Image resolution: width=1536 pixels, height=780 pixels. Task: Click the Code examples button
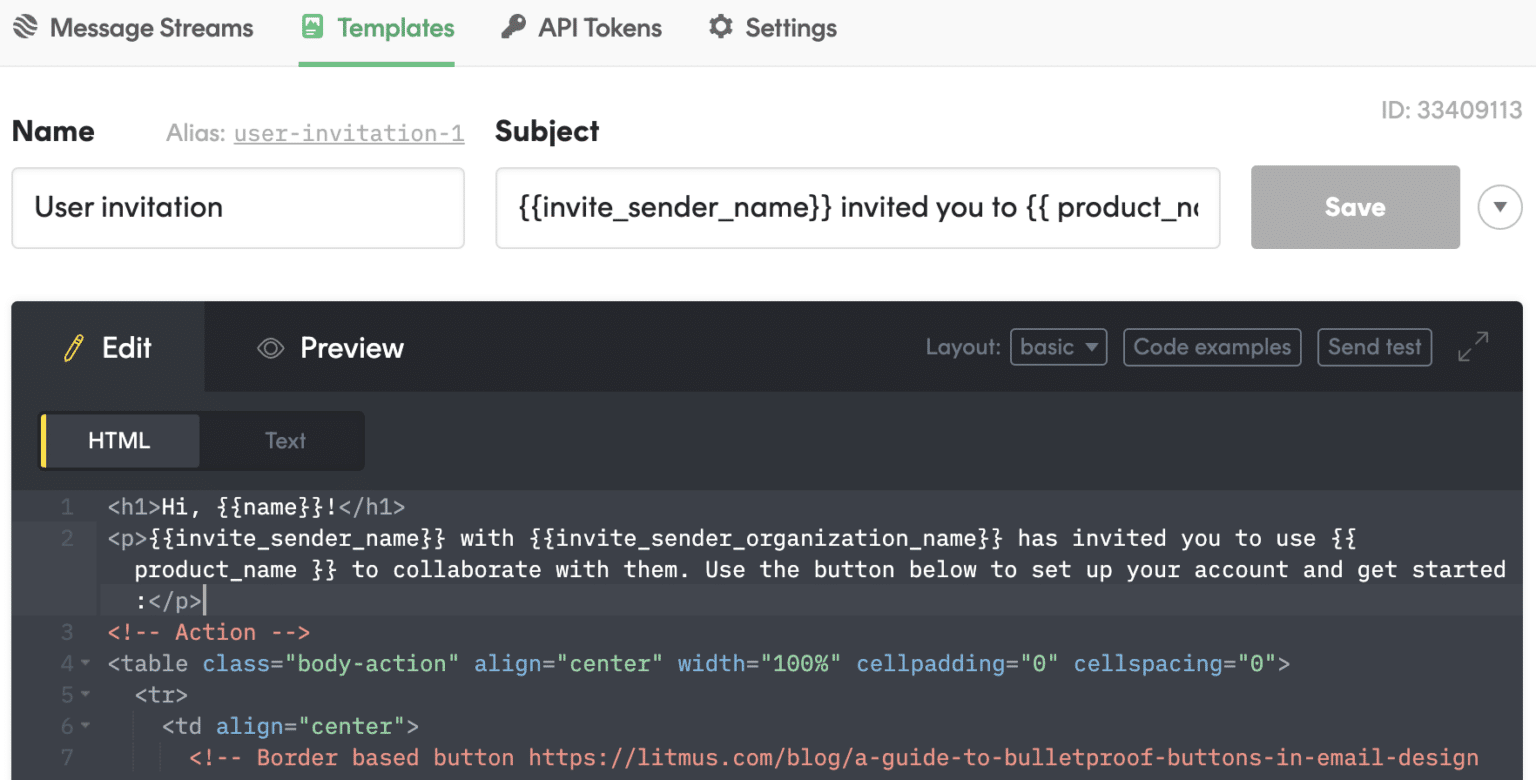[1212, 347]
